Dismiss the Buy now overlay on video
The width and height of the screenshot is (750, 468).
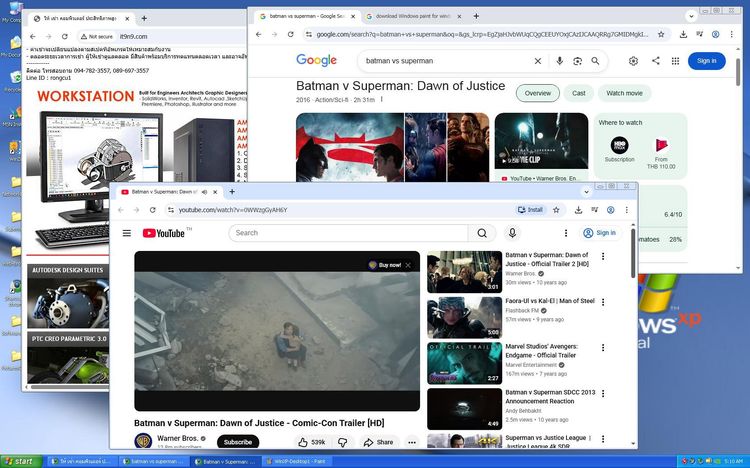[408, 265]
